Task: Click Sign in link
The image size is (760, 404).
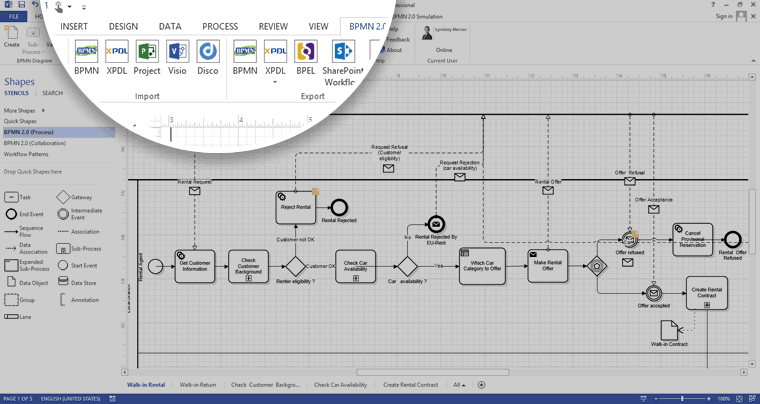Action: click(724, 16)
